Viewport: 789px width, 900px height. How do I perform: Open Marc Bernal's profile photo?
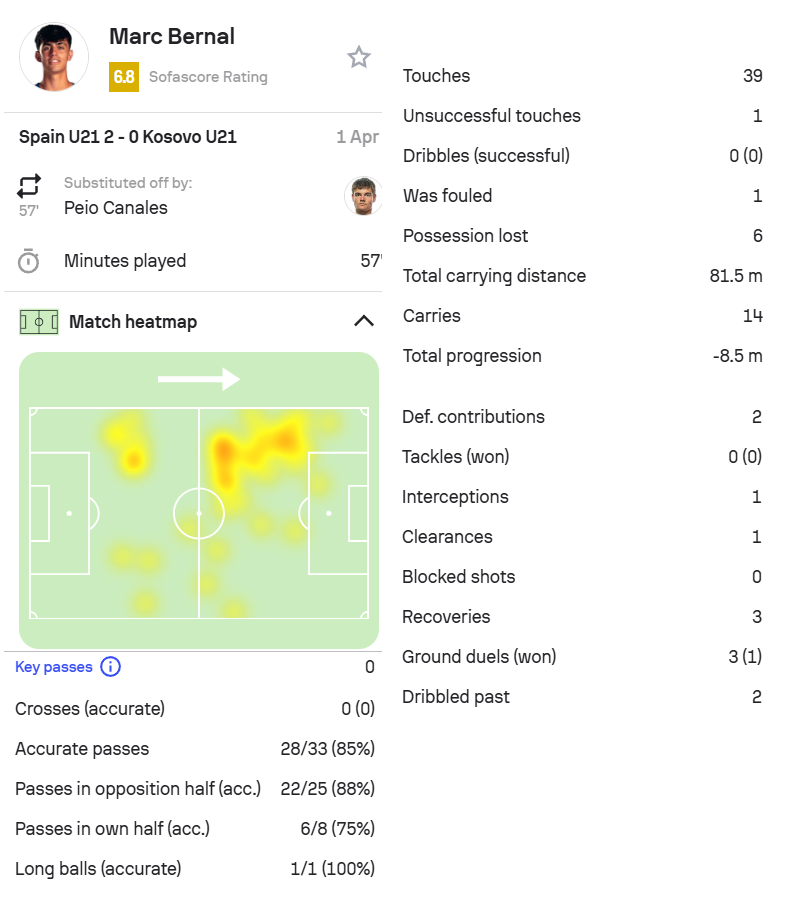[x=54, y=56]
